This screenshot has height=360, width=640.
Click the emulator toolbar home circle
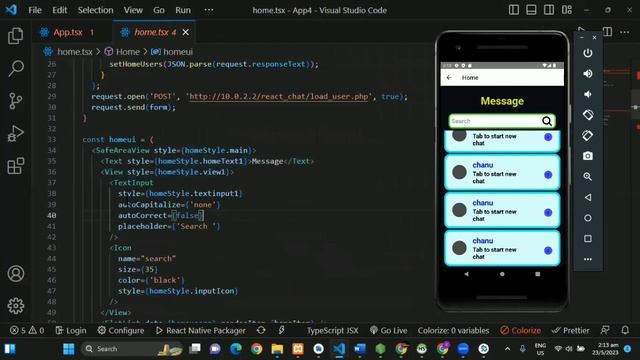click(588, 218)
